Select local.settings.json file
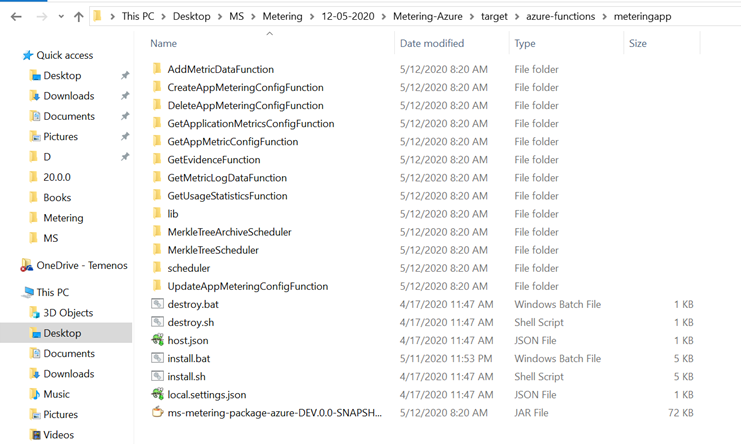The image size is (741, 444). [206, 394]
